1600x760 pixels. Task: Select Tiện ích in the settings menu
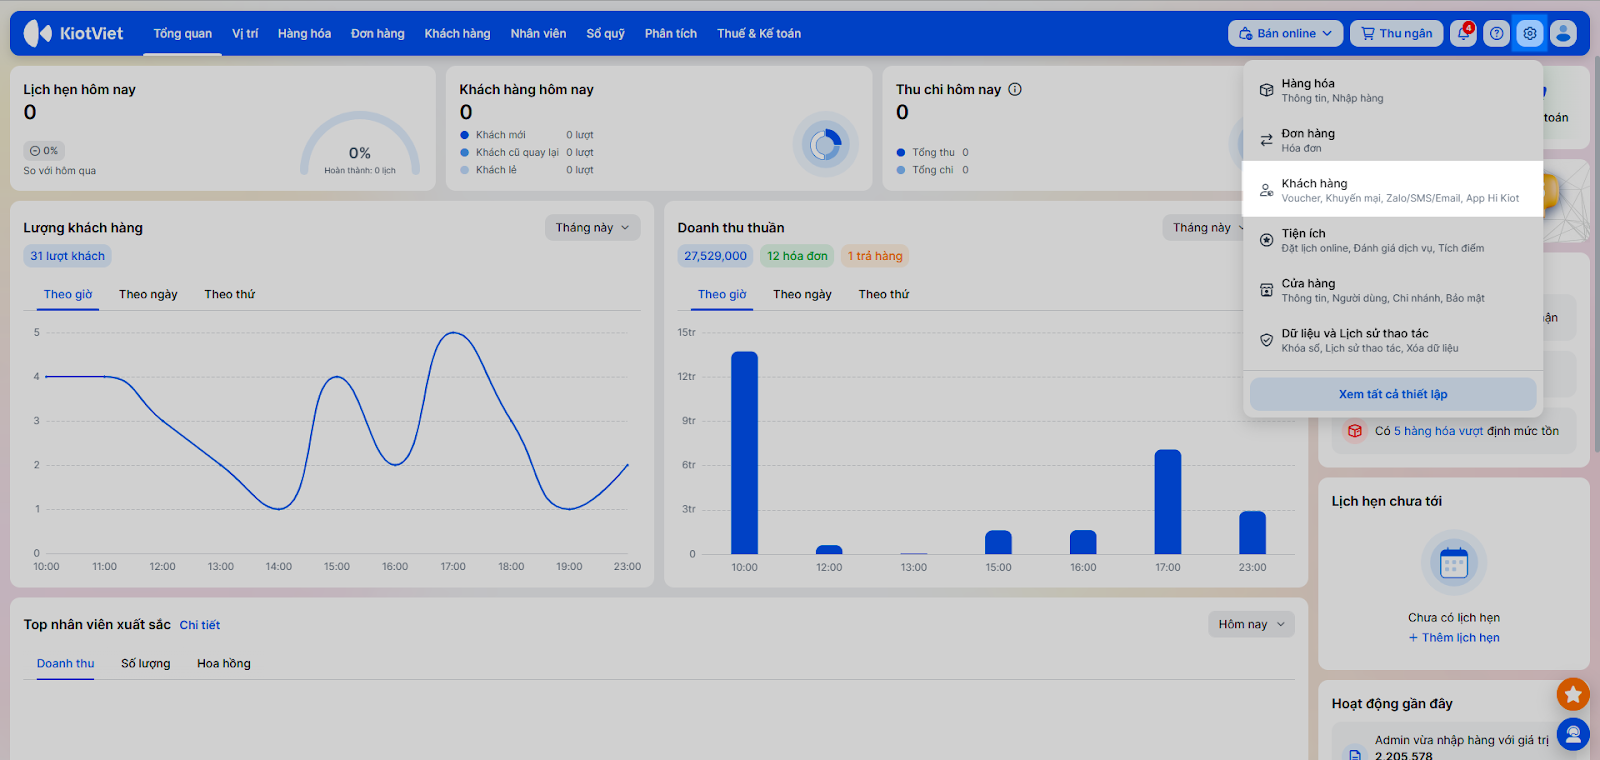[1393, 240]
